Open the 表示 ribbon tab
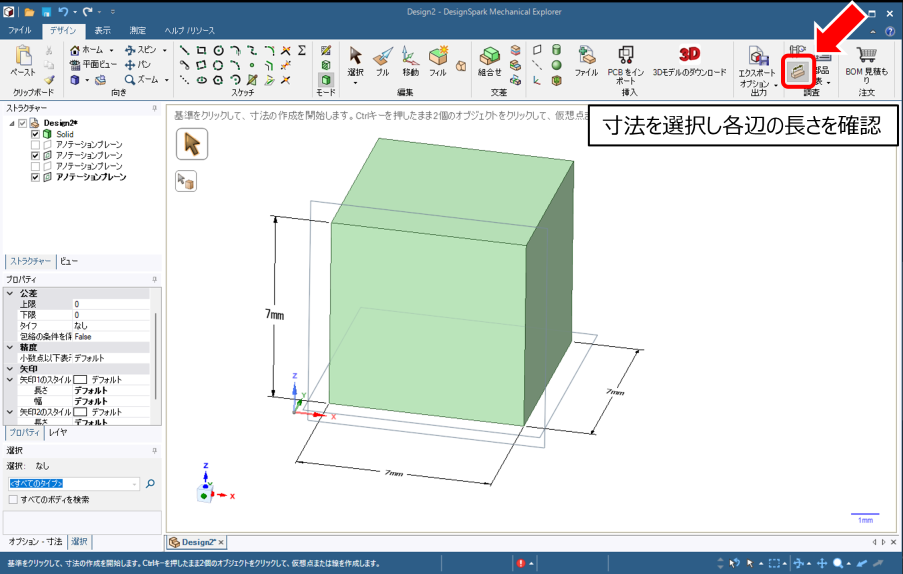The image size is (903, 574). coord(102,31)
